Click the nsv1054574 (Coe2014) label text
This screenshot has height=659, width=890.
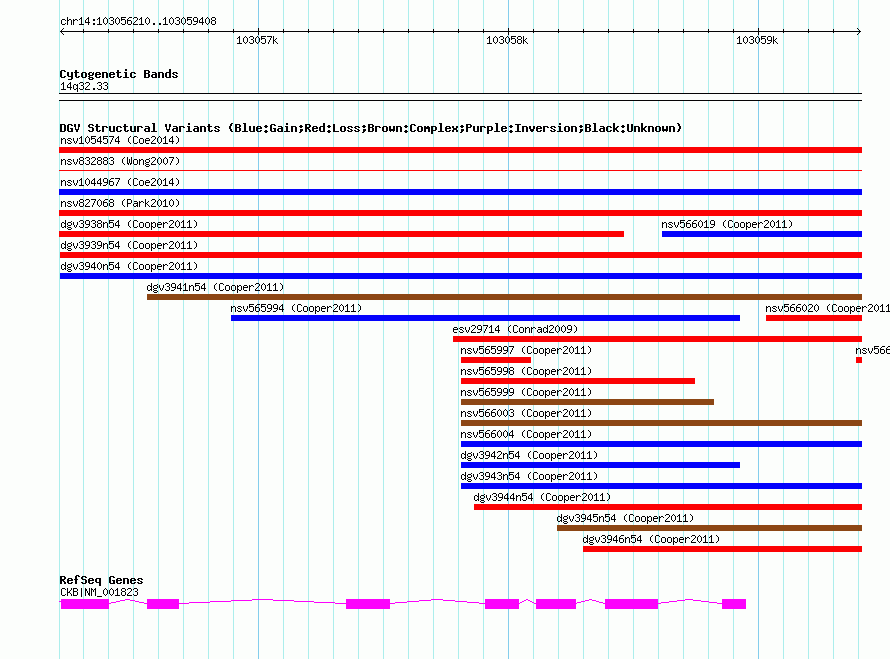point(120,140)
